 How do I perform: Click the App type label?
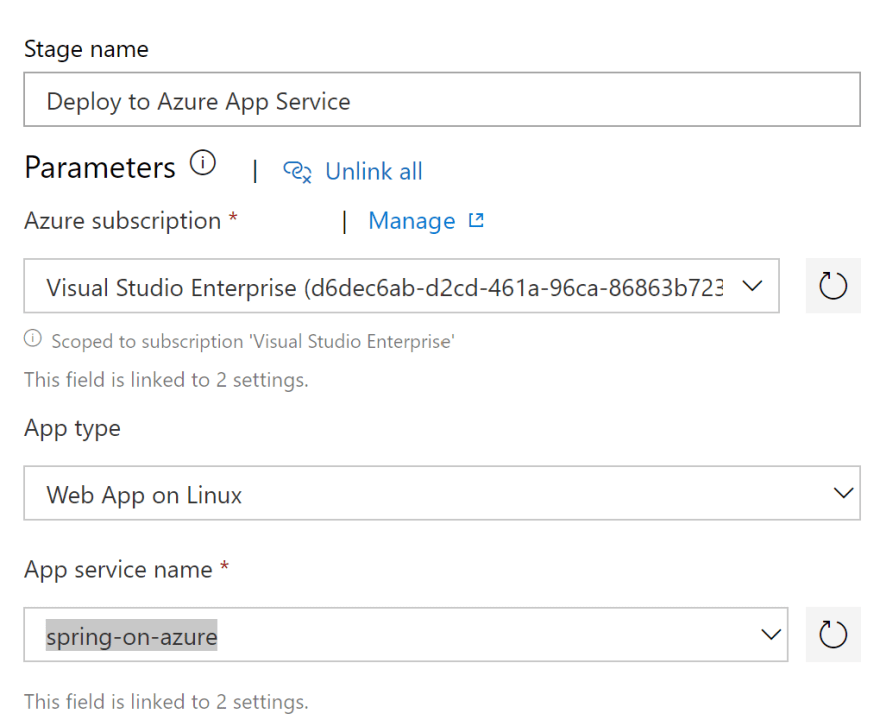tap(72, 428)
